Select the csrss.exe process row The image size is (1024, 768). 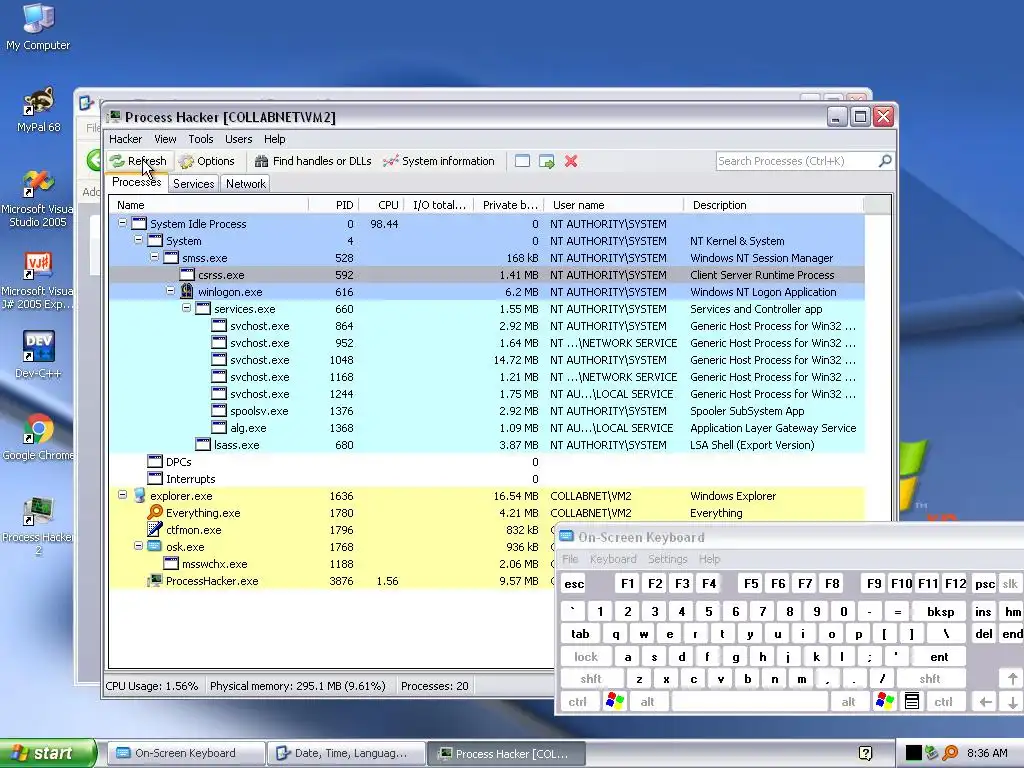click(487, 275)
